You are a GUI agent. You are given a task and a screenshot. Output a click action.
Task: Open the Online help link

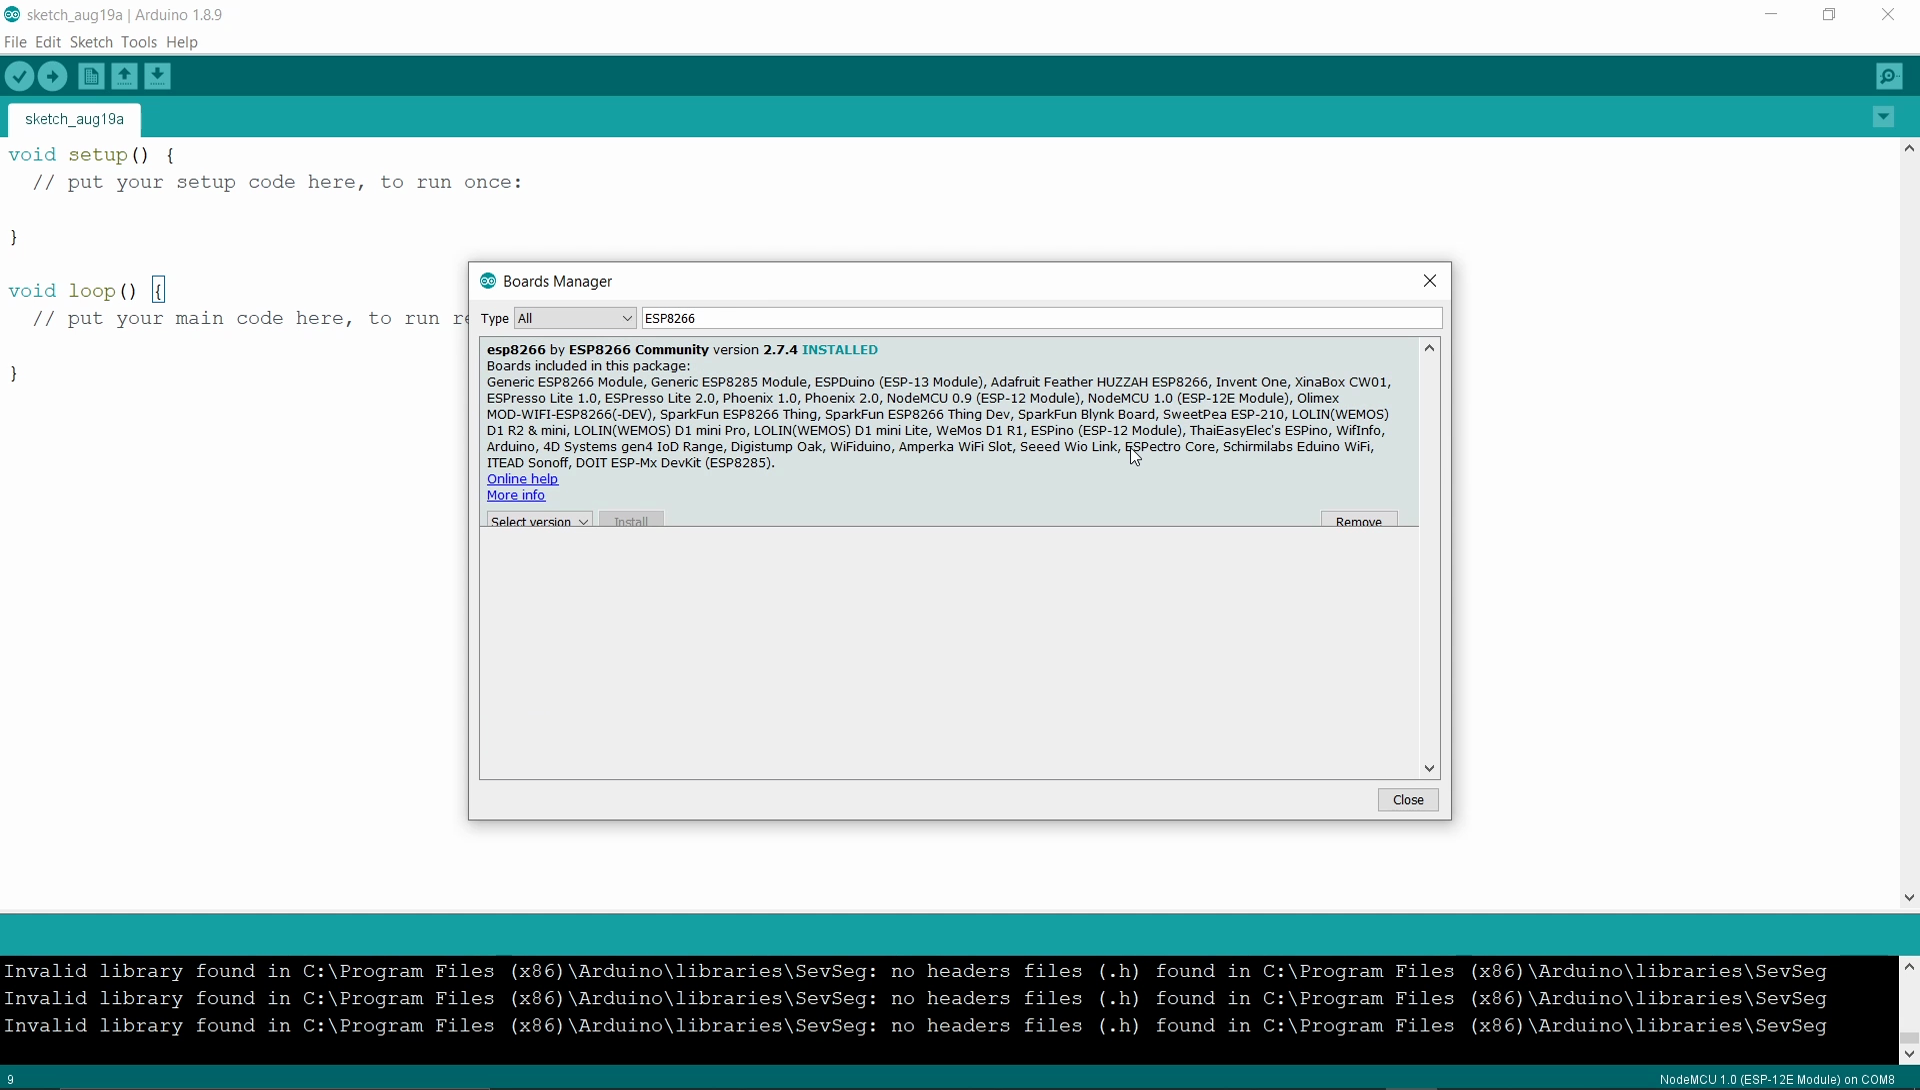pyautogui.click(x=522, y=479)
